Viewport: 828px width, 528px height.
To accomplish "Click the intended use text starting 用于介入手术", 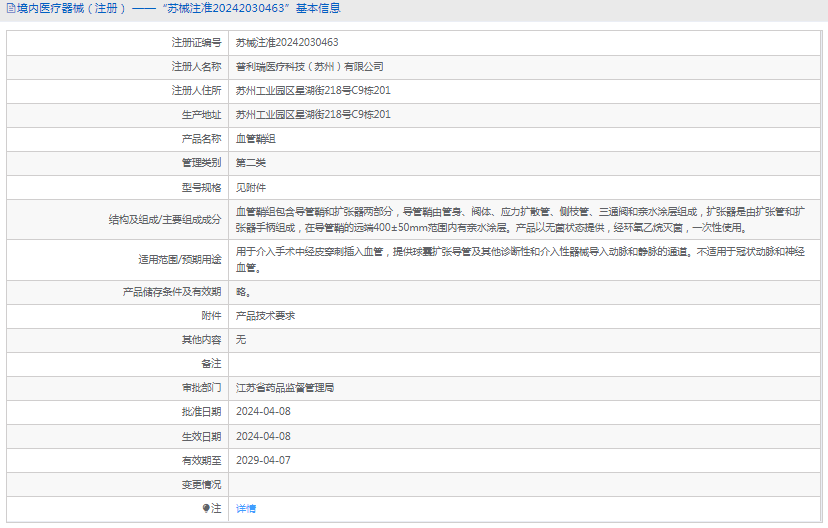I will click(520, 260).
